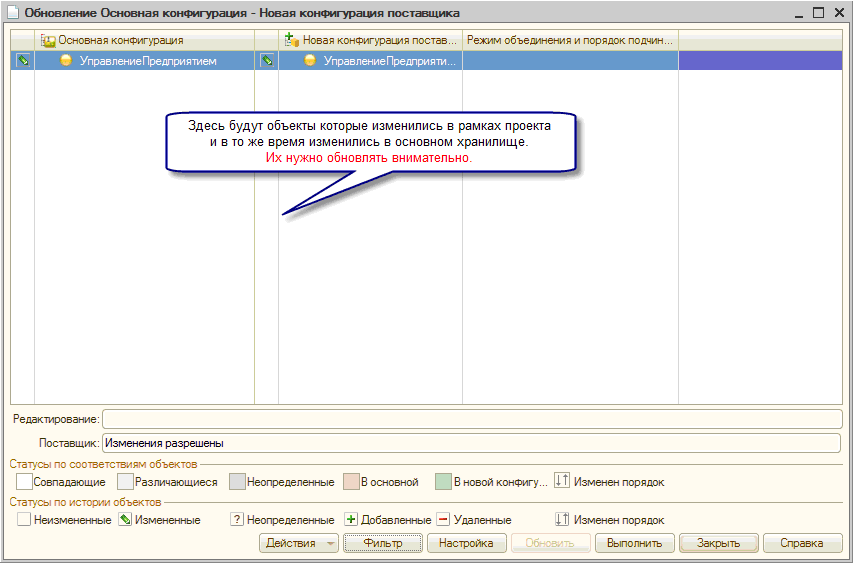Screen dimensions: 853x563
Task: Click the yellow configuration icon in vendor column
Action: pyautogui.click(x=310, y=61)
